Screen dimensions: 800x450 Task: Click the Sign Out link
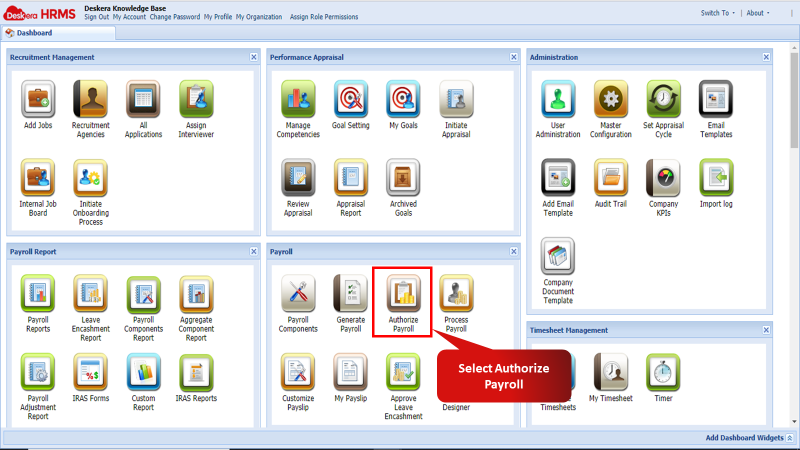(96, 17)
